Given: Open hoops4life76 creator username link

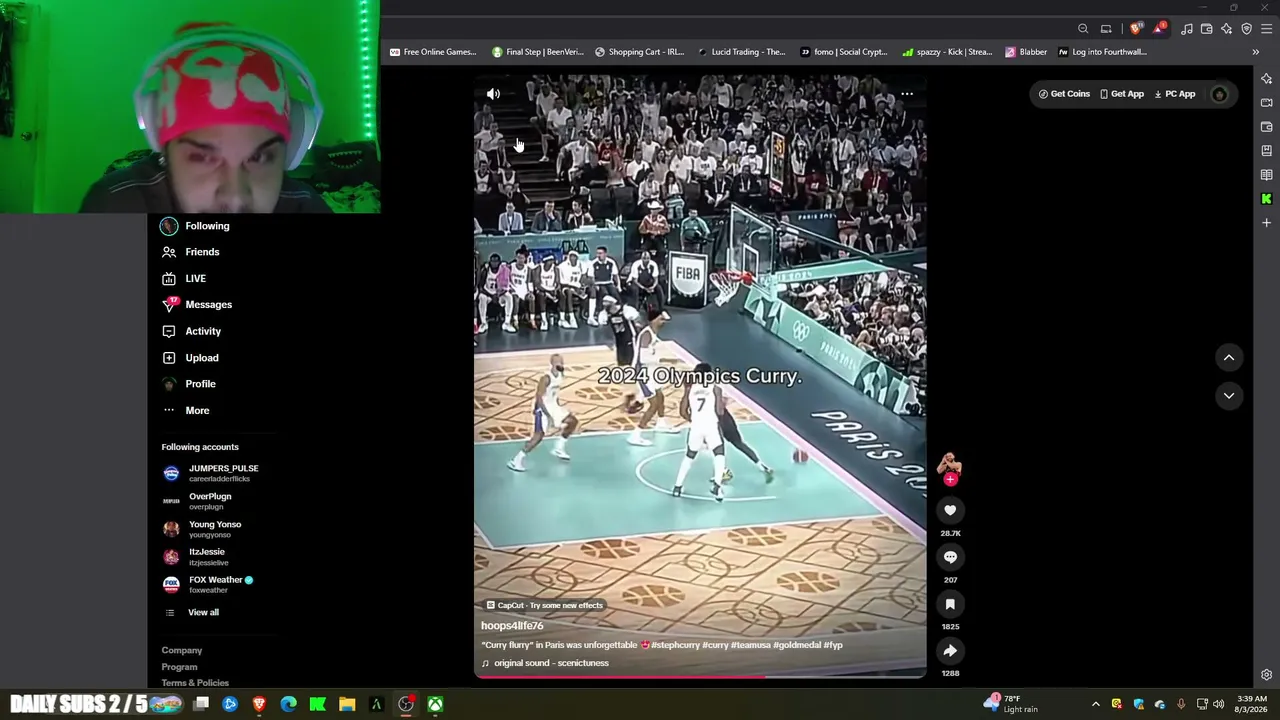Looking at the screenshot, I should 512,626.
